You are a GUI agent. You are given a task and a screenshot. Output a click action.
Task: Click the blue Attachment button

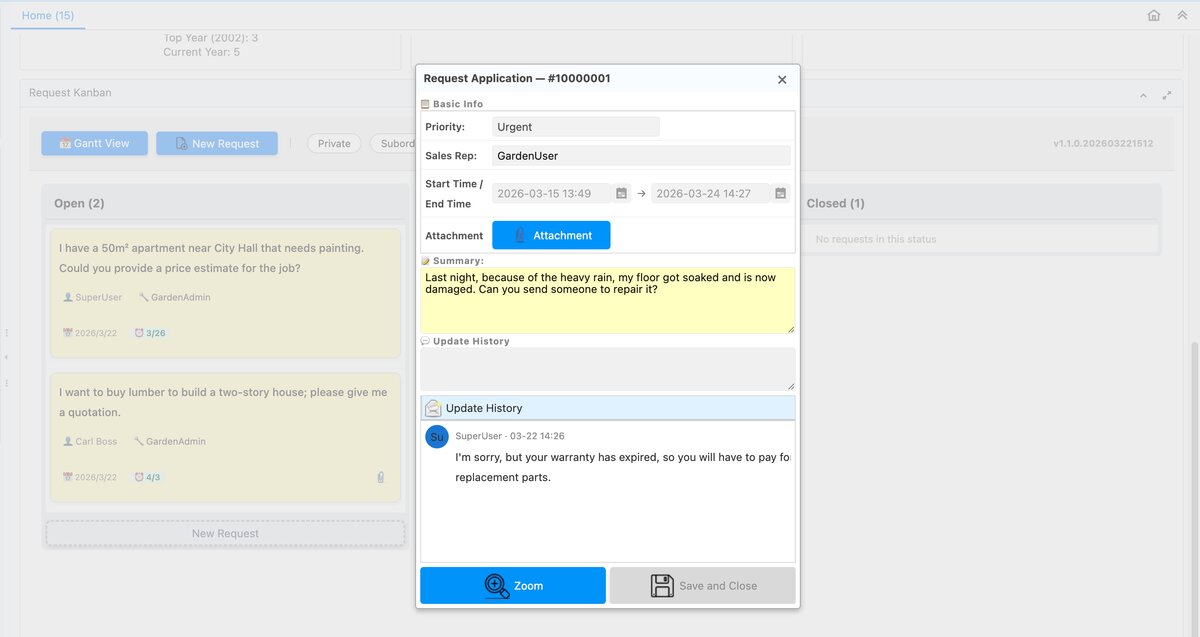(551, 235)
